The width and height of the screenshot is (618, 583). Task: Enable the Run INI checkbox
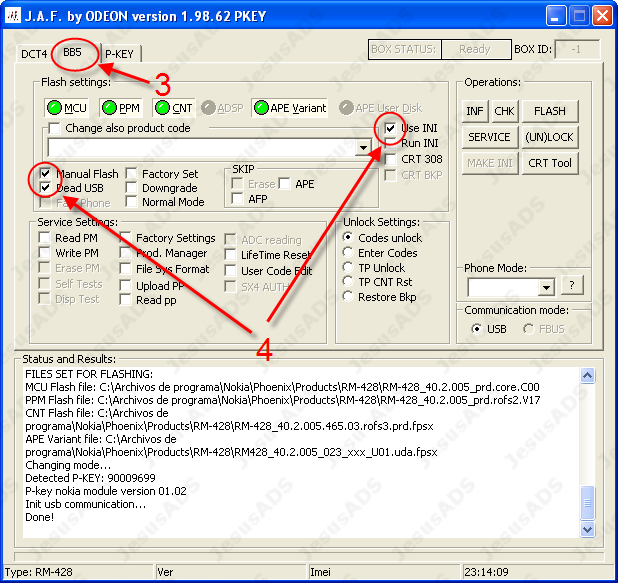coord(390,143)
